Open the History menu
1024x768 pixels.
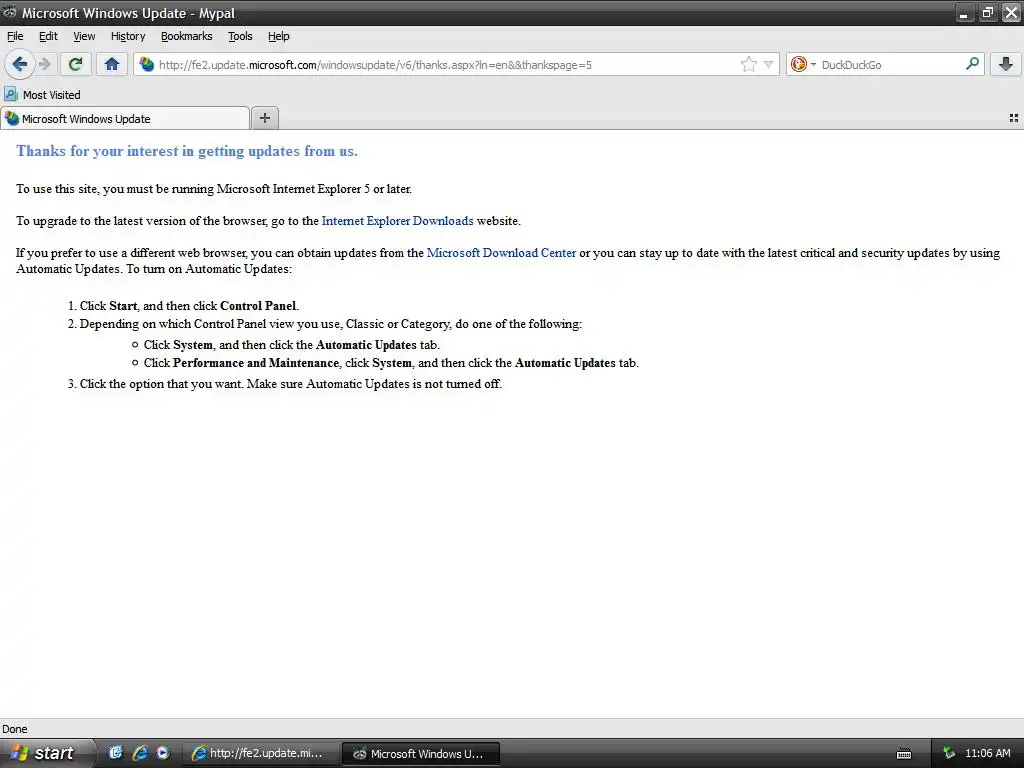[127, 37]
